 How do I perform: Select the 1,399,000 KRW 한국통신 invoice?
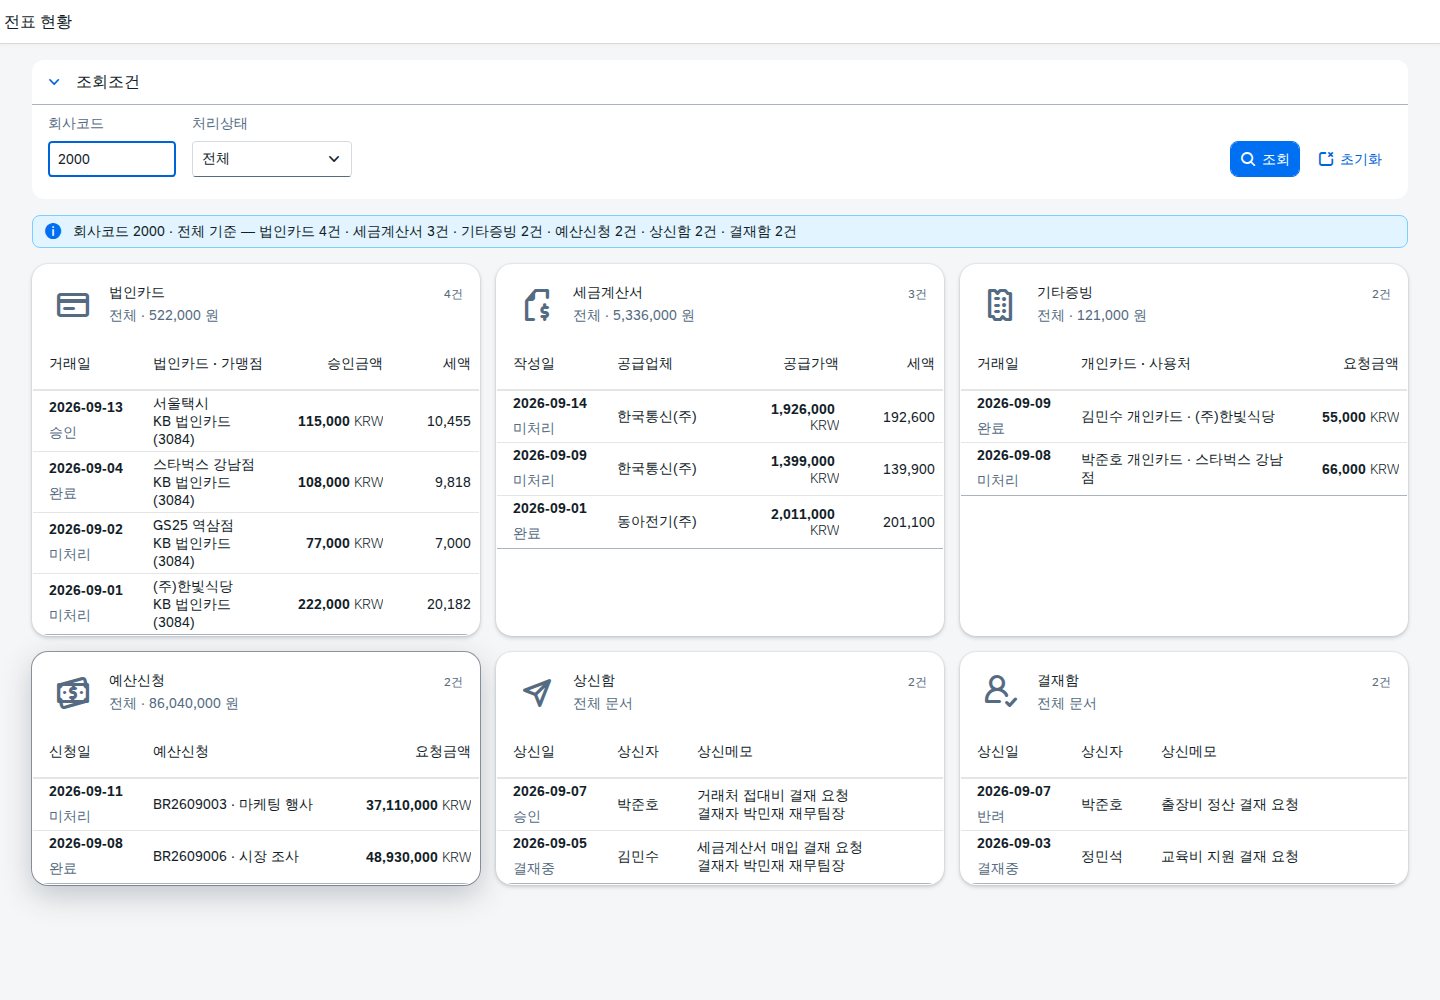(x=720, y=469)
